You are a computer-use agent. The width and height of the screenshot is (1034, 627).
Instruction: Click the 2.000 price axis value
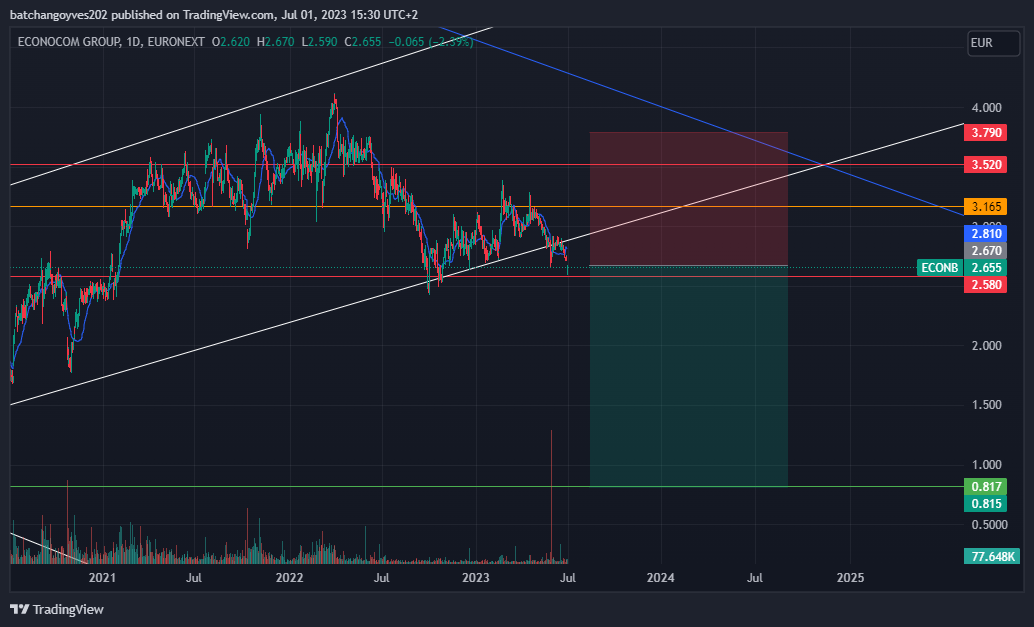click(x=987, y=345)
